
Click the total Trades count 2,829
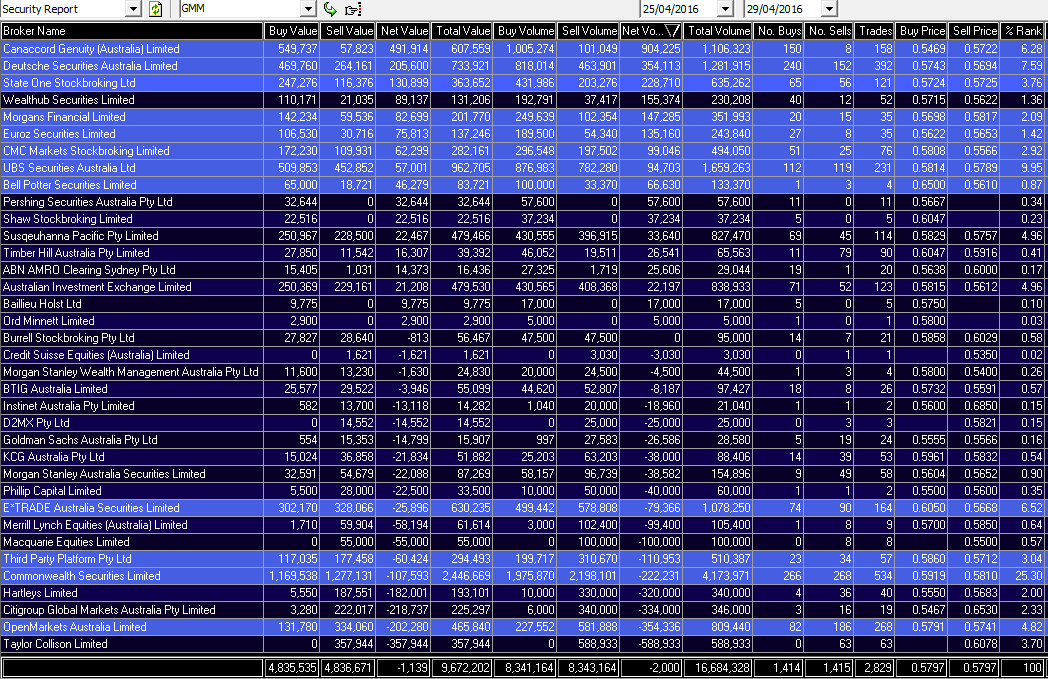[875, 668]
